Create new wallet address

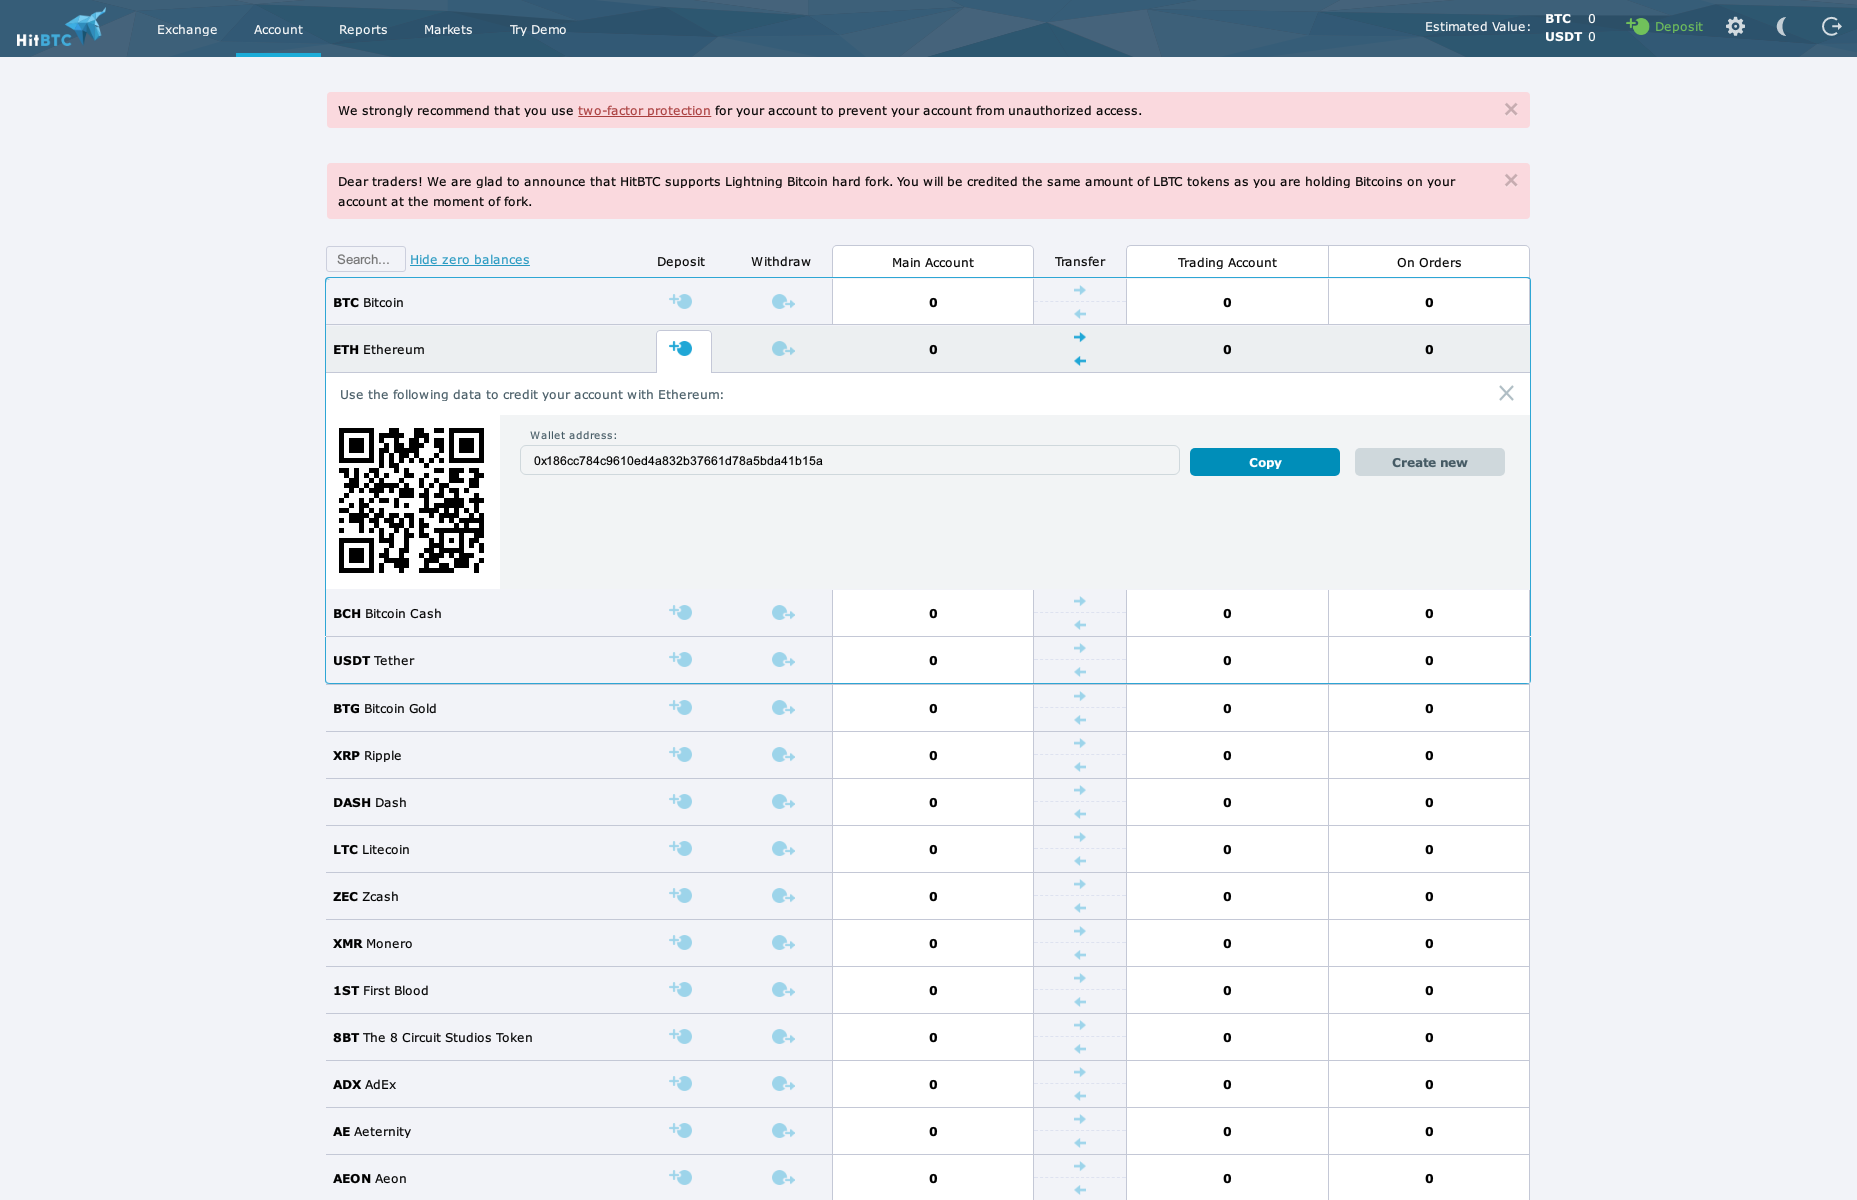[x=1430, y=462]
